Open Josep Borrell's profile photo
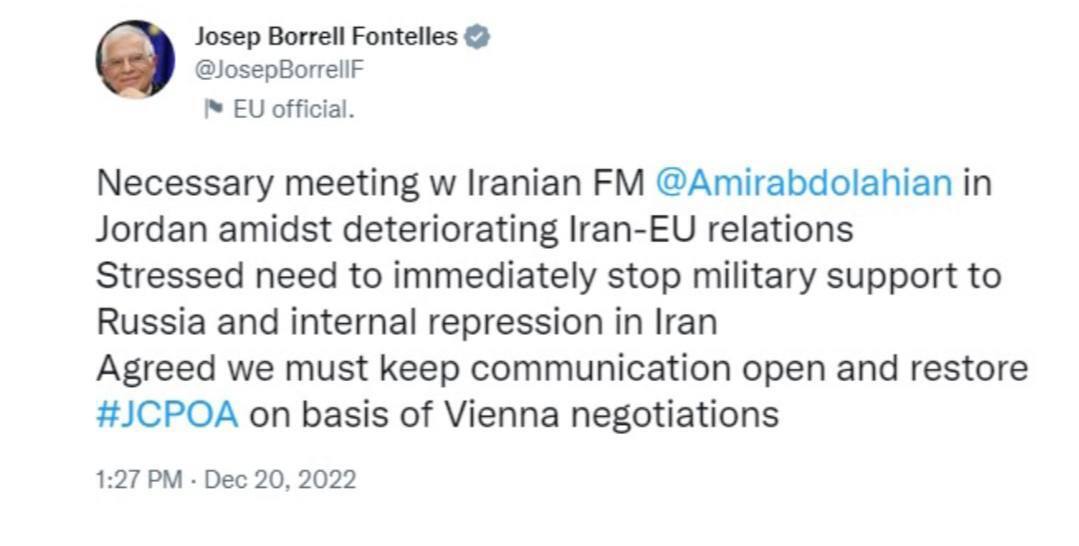This screenshot has height=546, width=1079. tap(135, 59)
